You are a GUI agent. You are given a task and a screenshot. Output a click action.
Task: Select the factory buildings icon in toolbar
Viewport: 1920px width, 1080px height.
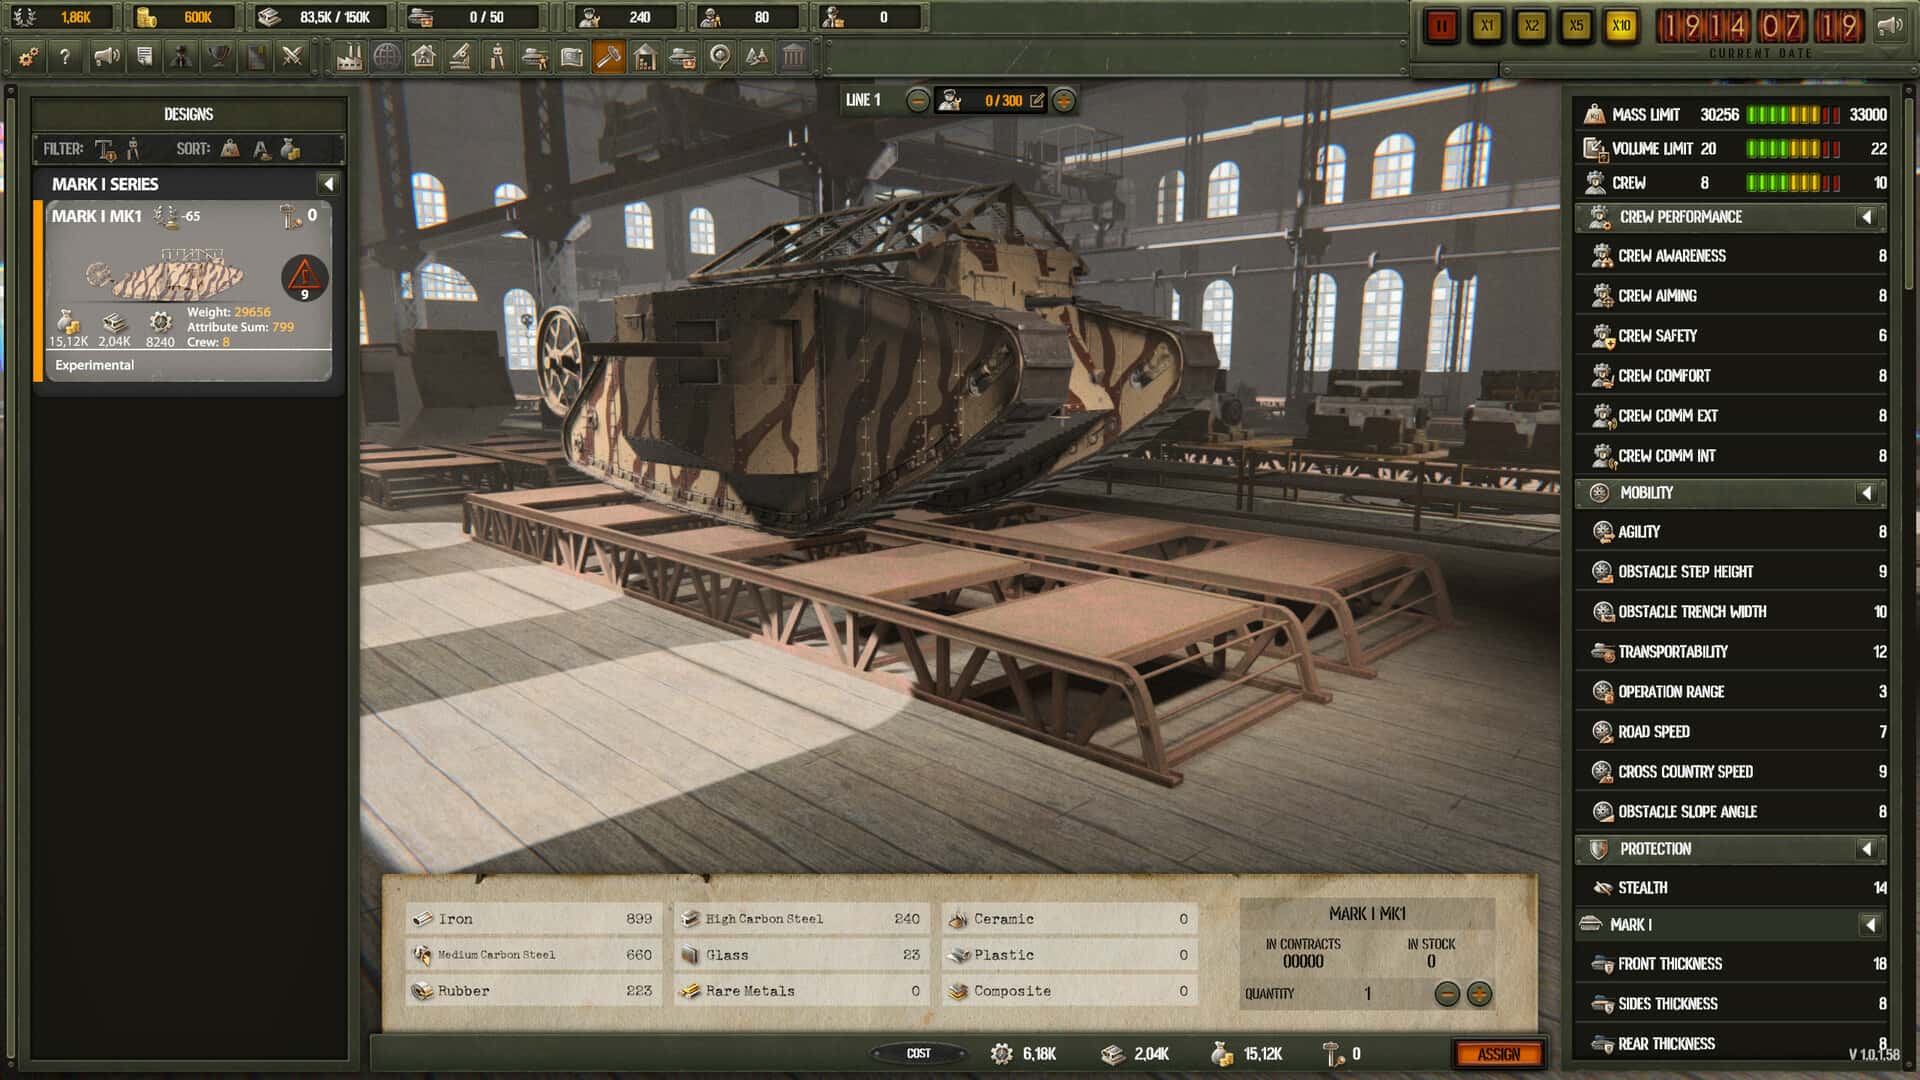click(x=348, y=57)
